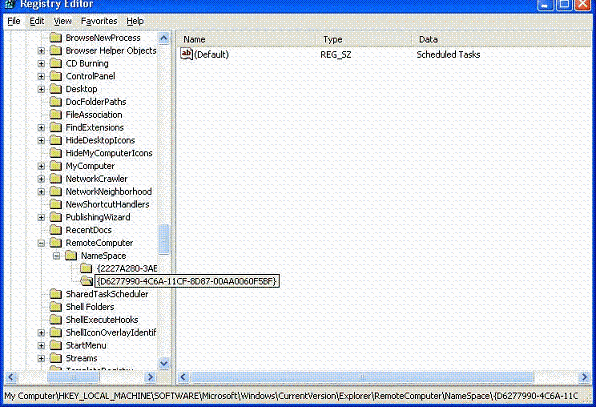Click the RecentDocs folder icon

coord(56,230)
